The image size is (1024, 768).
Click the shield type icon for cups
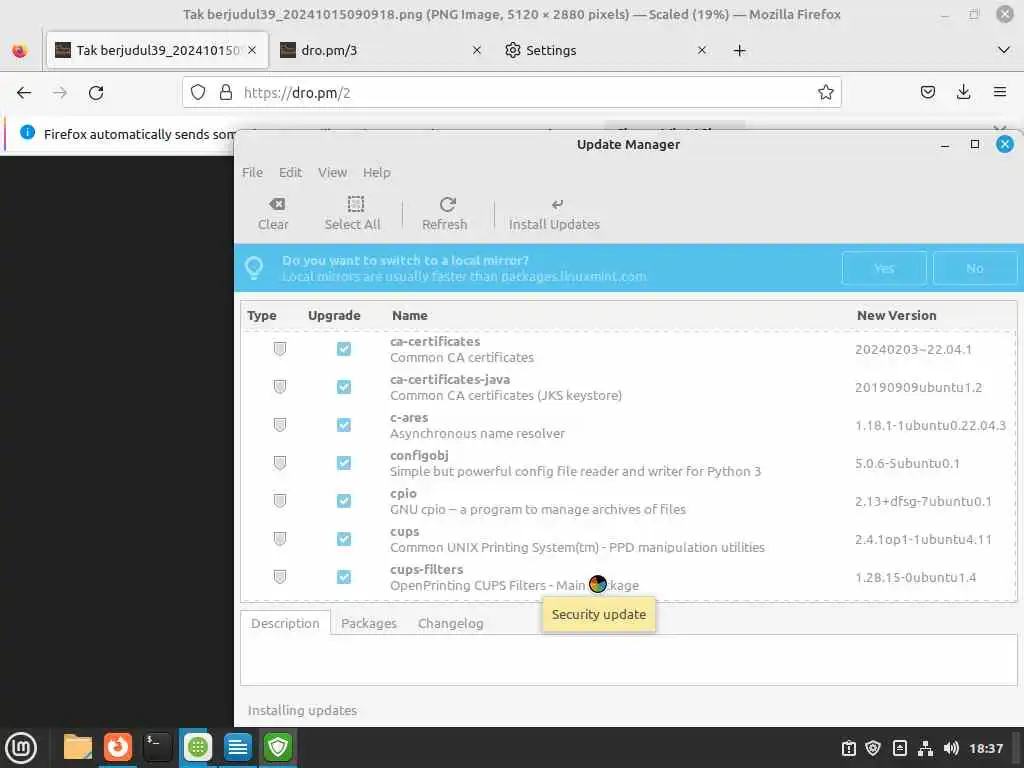click(x=280, y=539)
